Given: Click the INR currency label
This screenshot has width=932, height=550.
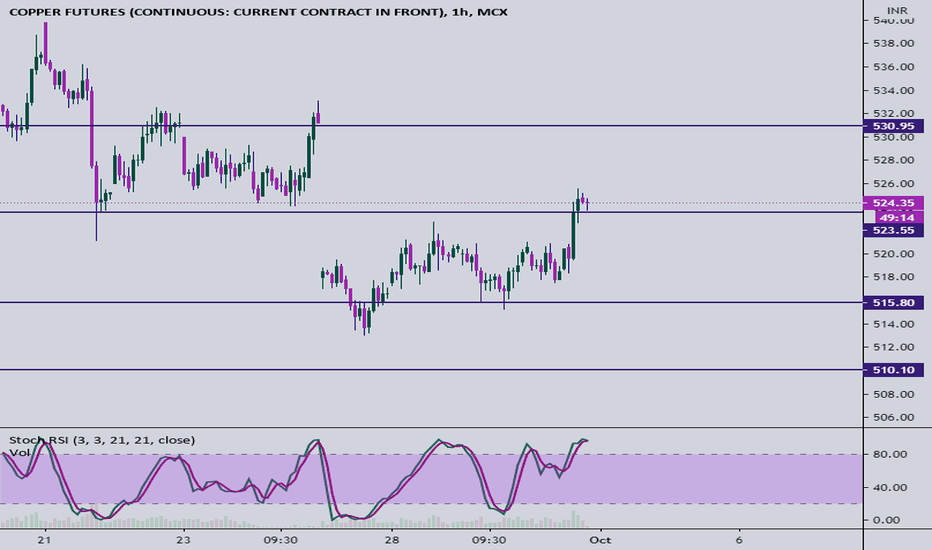Looking at the screenshot, I should pos(897,10).
